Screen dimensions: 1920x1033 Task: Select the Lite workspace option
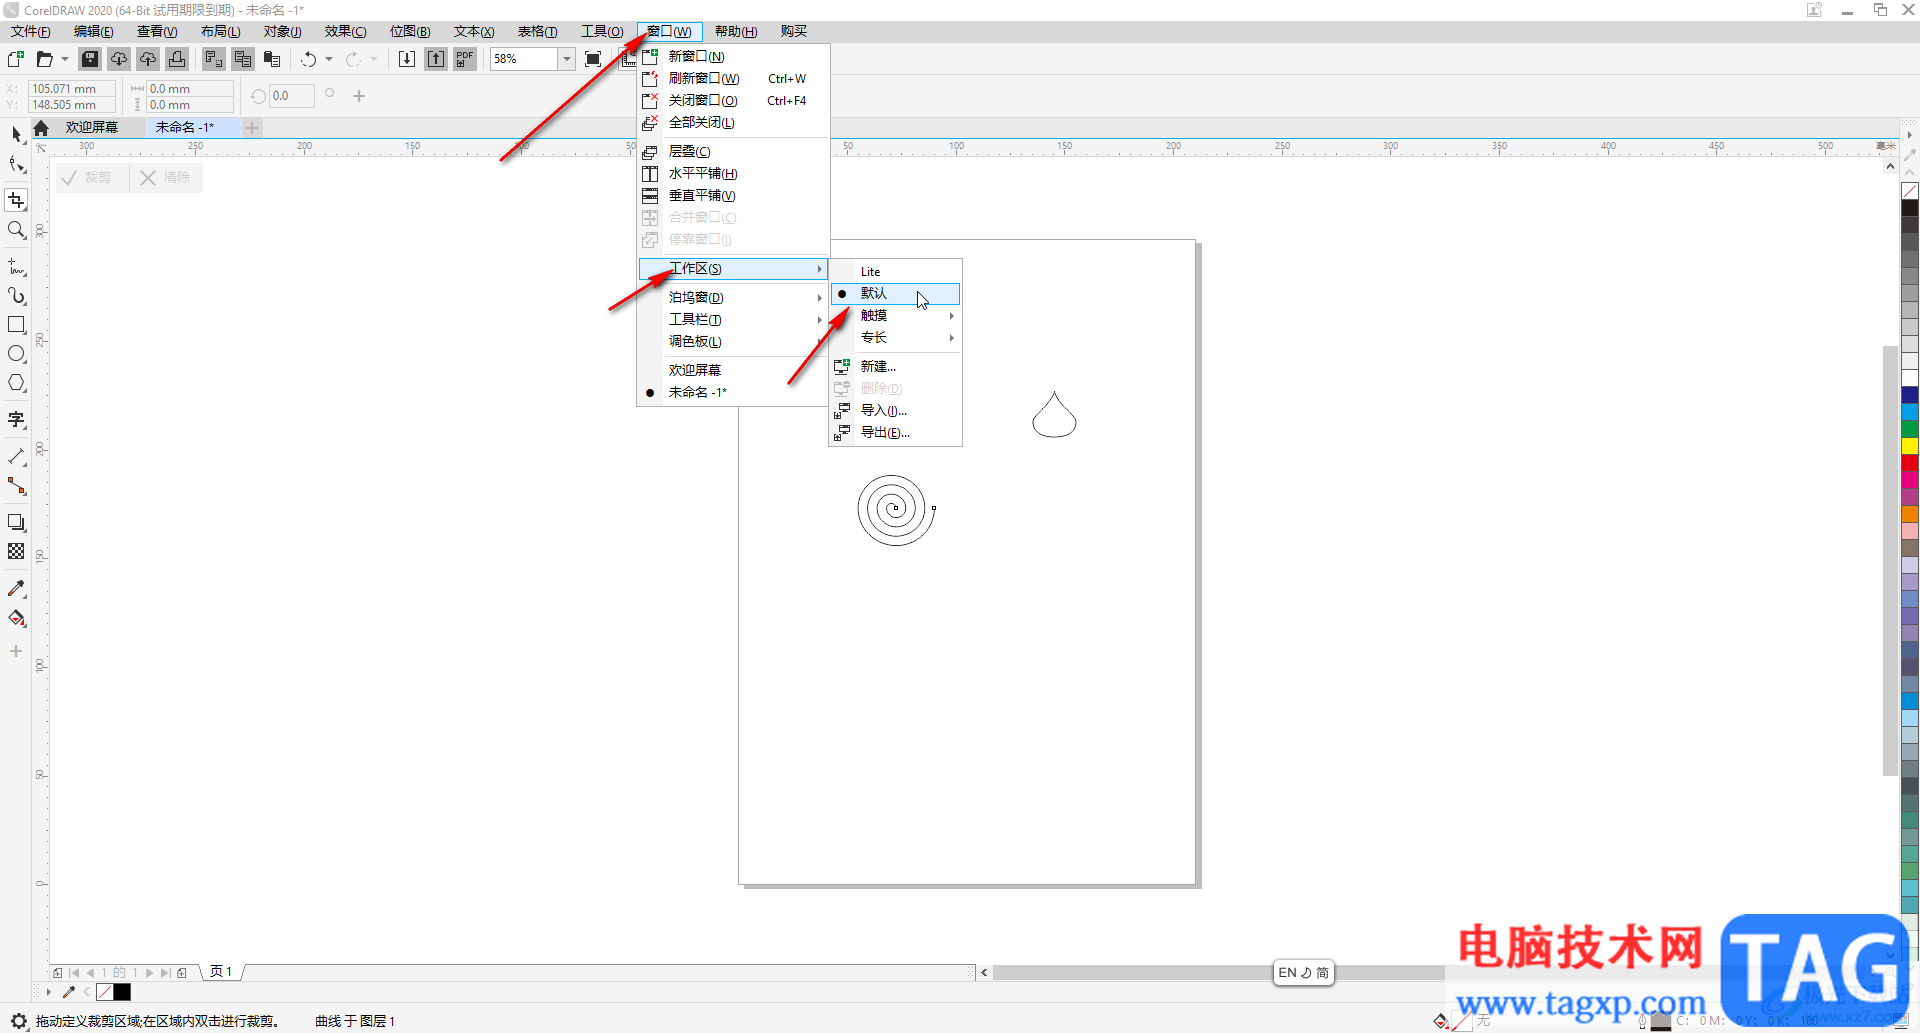[896, 271]
